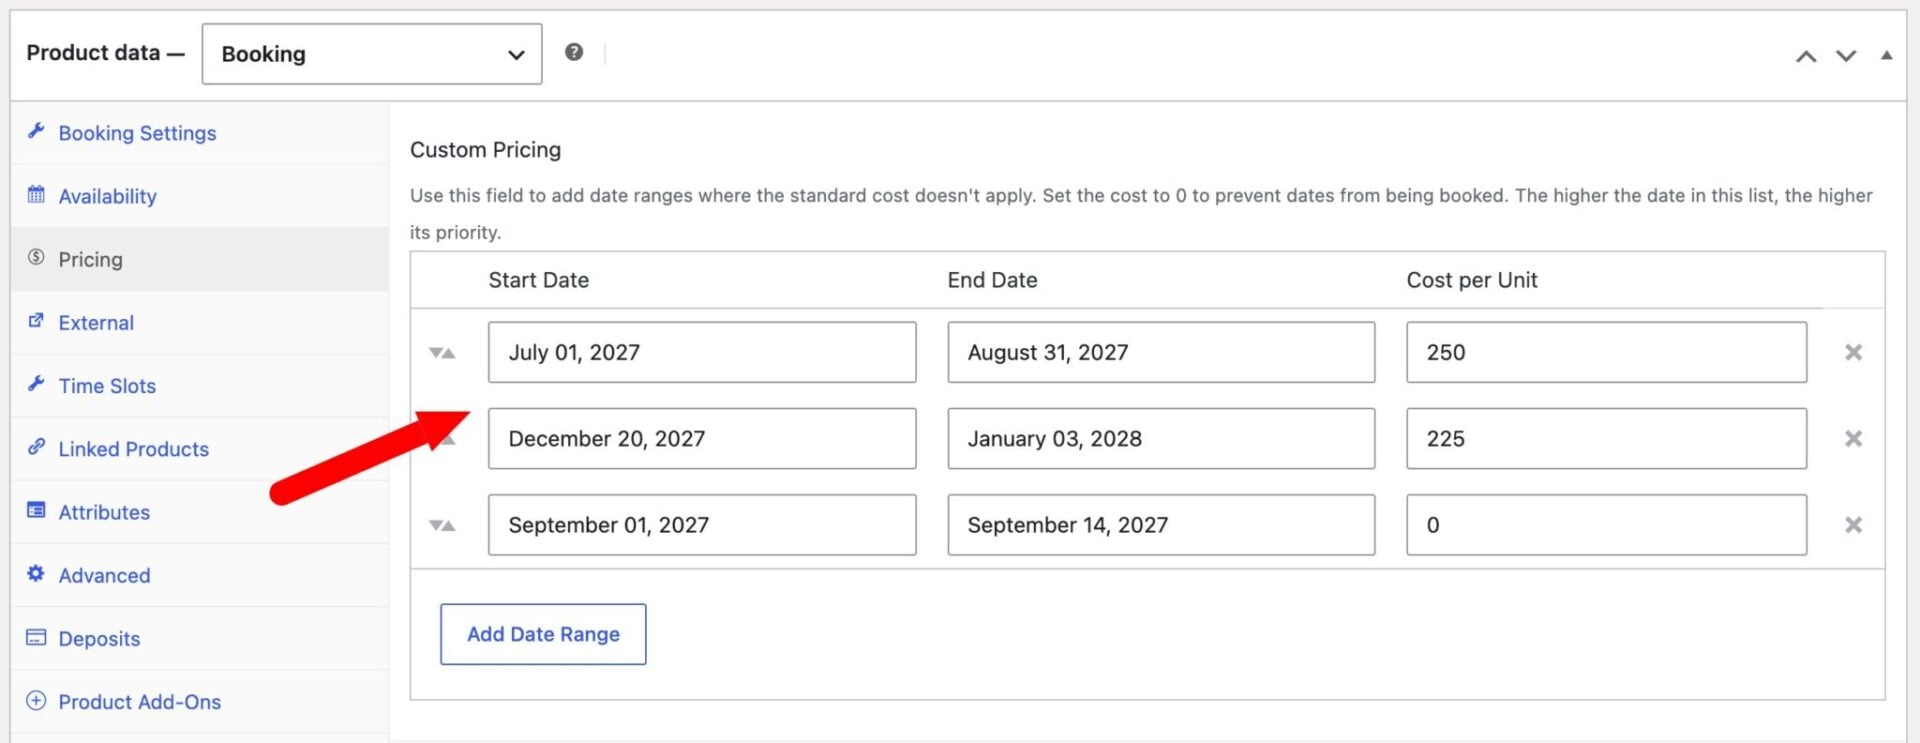Edit the July 01, 2027 start date field

(702, 352)
